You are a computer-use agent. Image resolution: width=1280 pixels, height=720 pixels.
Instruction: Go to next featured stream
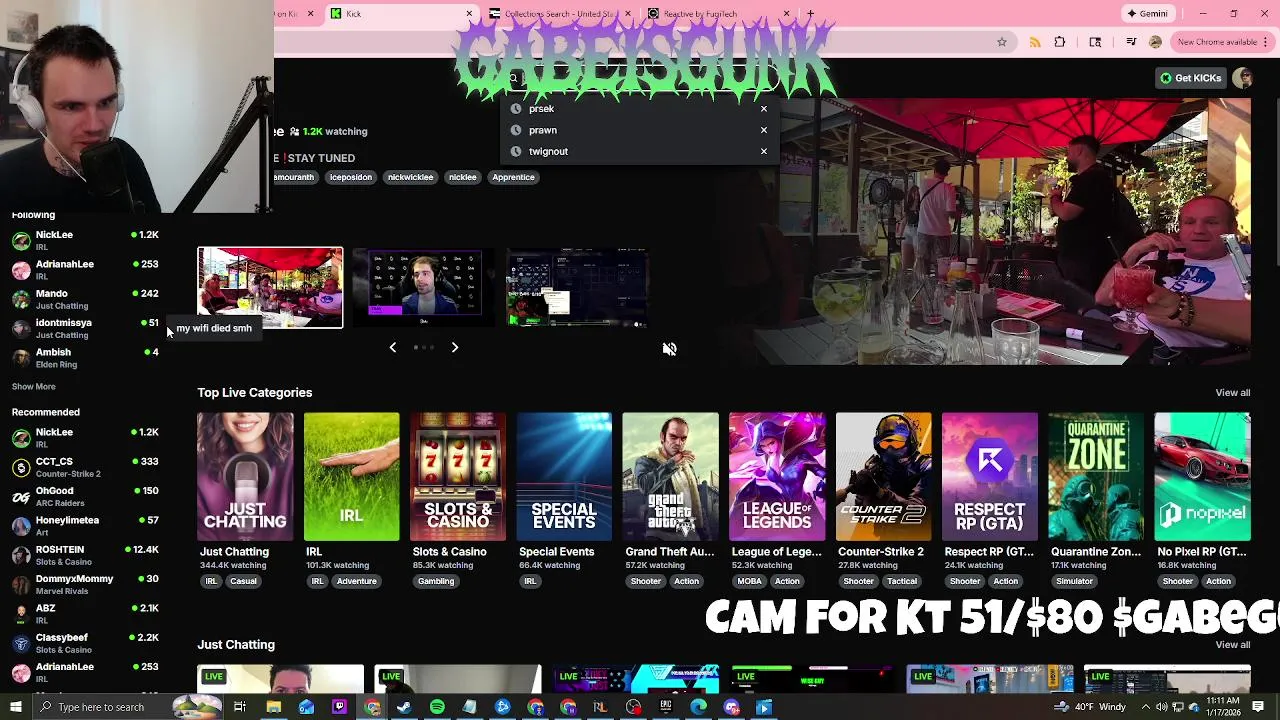454,347
